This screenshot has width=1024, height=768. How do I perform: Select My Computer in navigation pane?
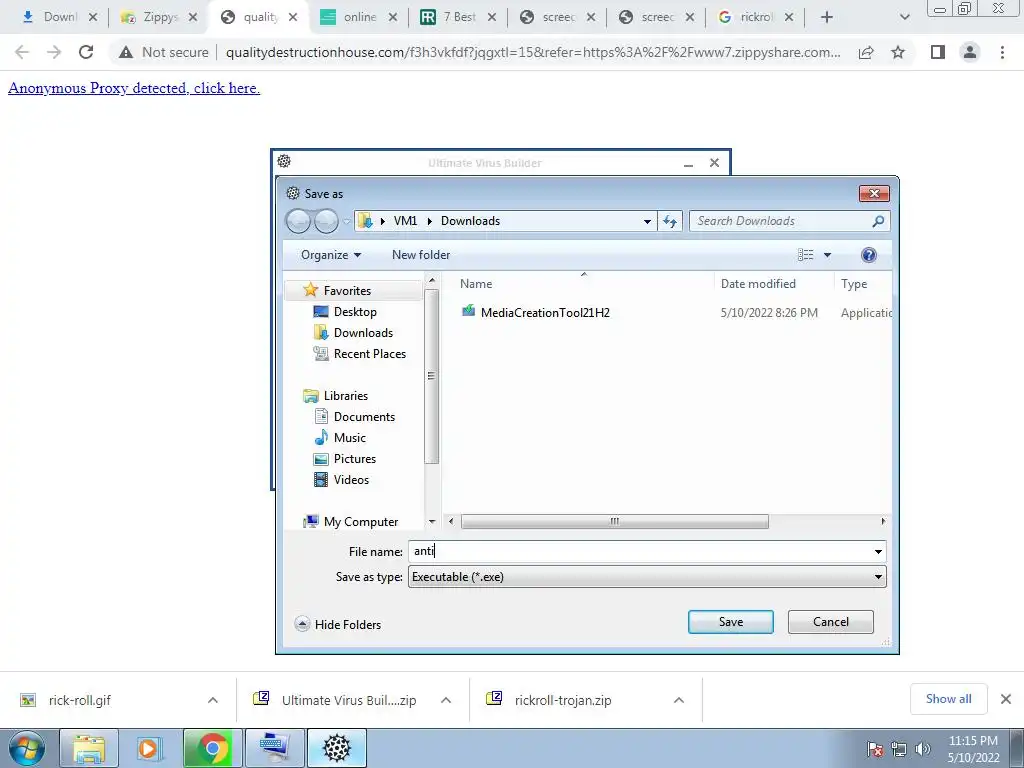[x=351, y=522]
